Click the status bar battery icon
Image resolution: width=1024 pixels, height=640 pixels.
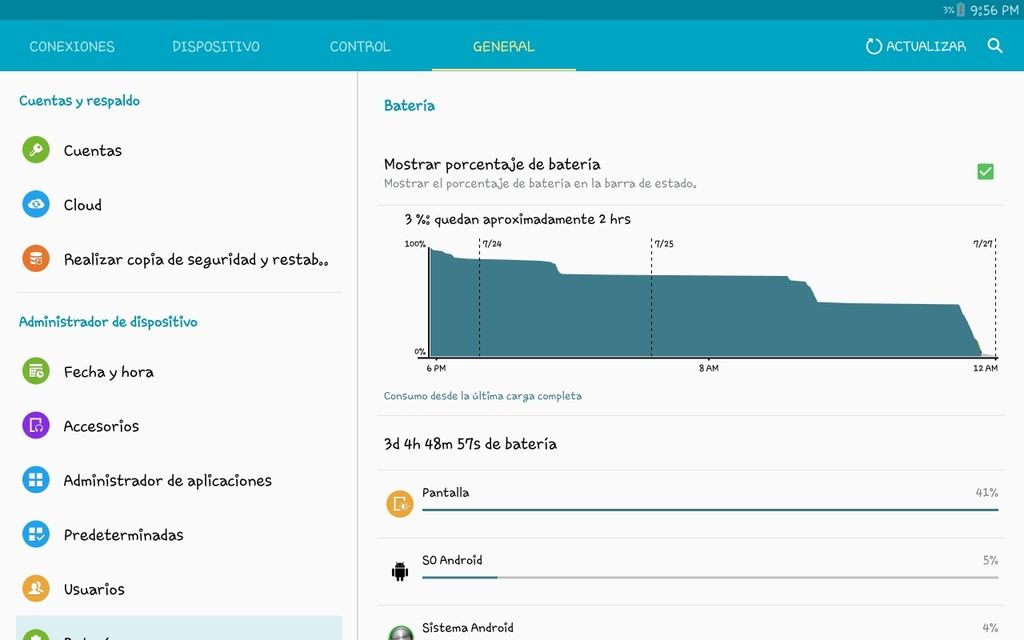pos(961,10)
